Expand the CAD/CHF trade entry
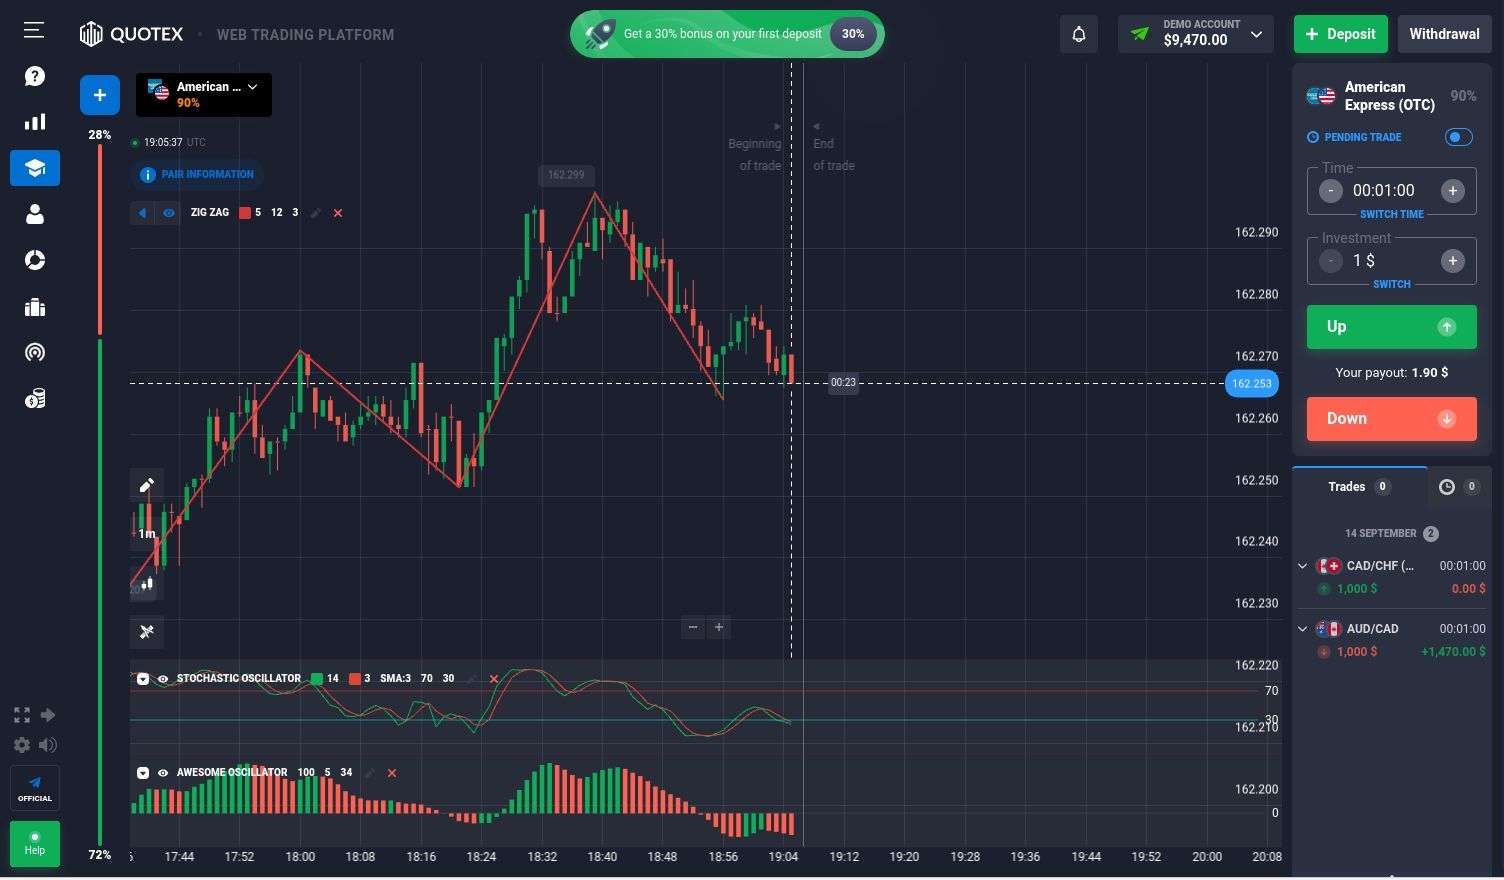The height and width of the screenshot is (880, 1504). coord(1302,566)
